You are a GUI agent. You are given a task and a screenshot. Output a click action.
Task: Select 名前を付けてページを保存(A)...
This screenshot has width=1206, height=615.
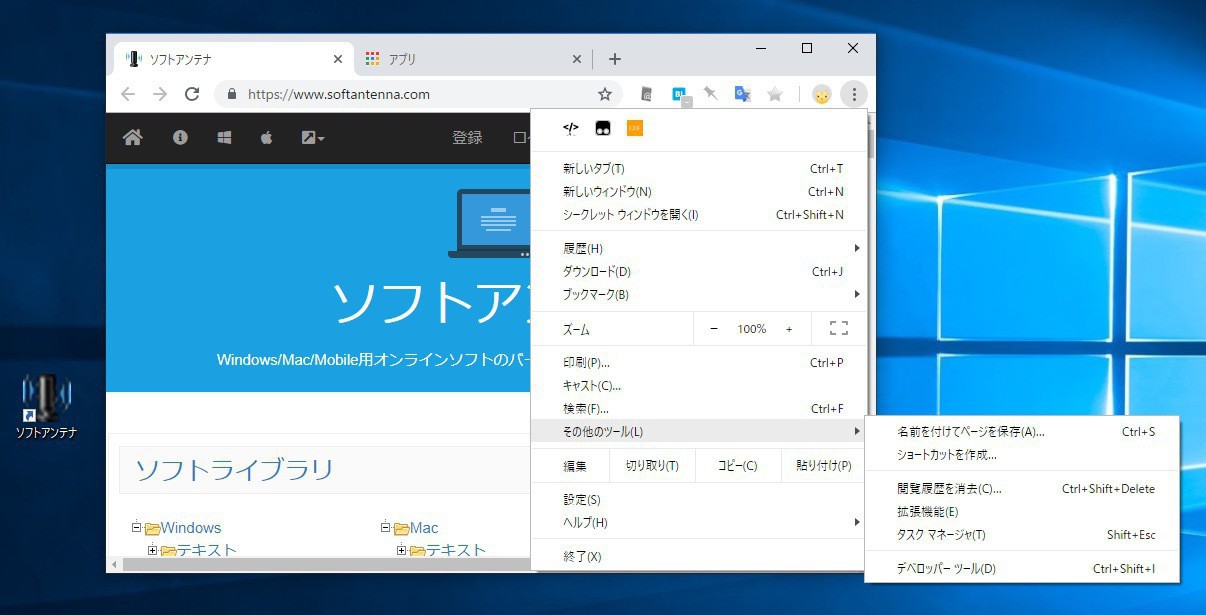(1022, 432)
